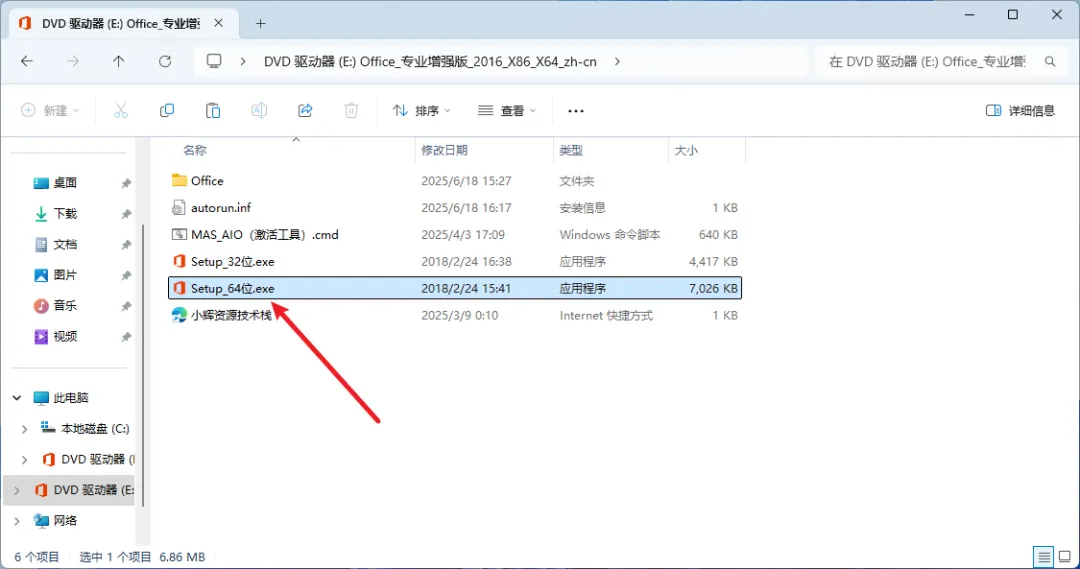Expand the chevron after the address path
Image resolution: width=1080 pixels, height=569 pixels.
(x=617, y=61)
